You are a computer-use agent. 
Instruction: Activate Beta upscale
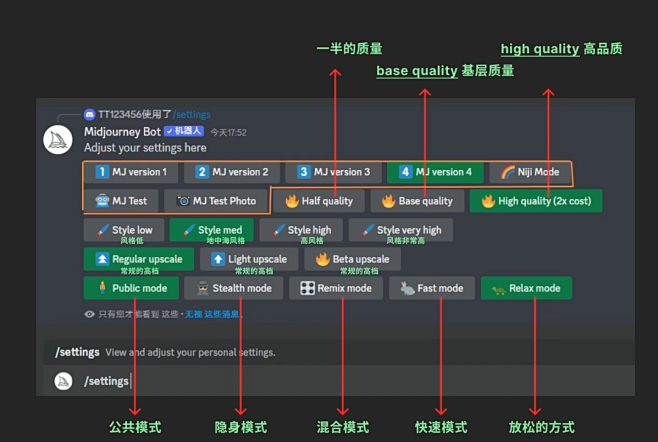pyautogui.click(x=352, y=259)
